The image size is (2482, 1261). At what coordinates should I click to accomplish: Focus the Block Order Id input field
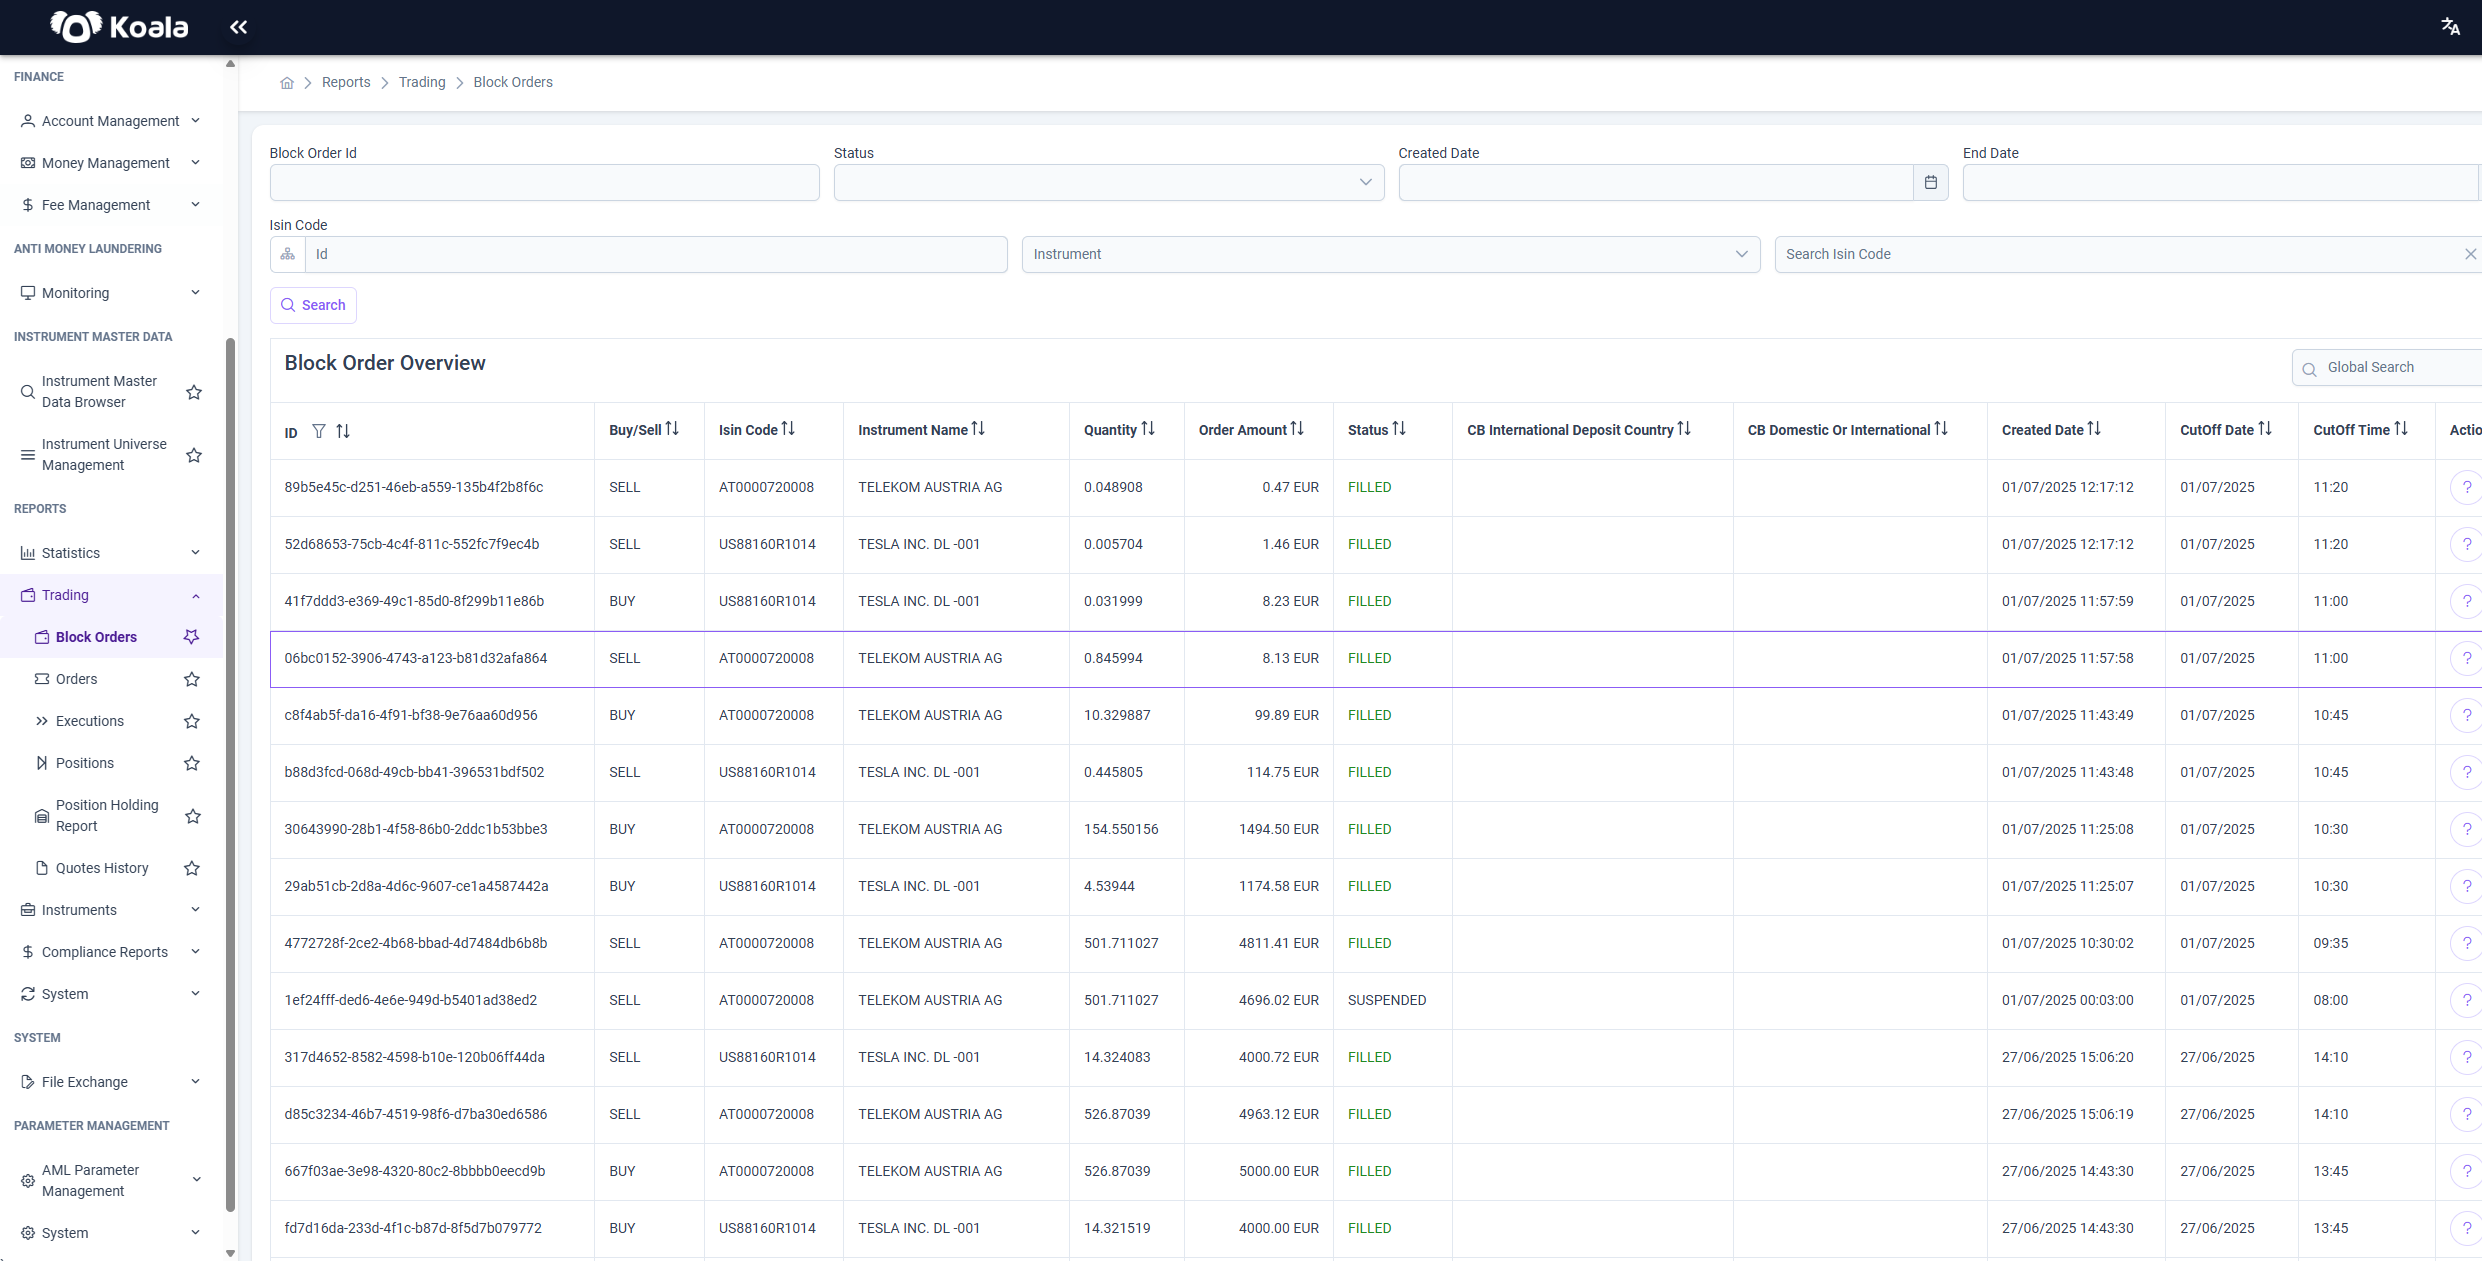pyautogui.click(x=545, y=182)
